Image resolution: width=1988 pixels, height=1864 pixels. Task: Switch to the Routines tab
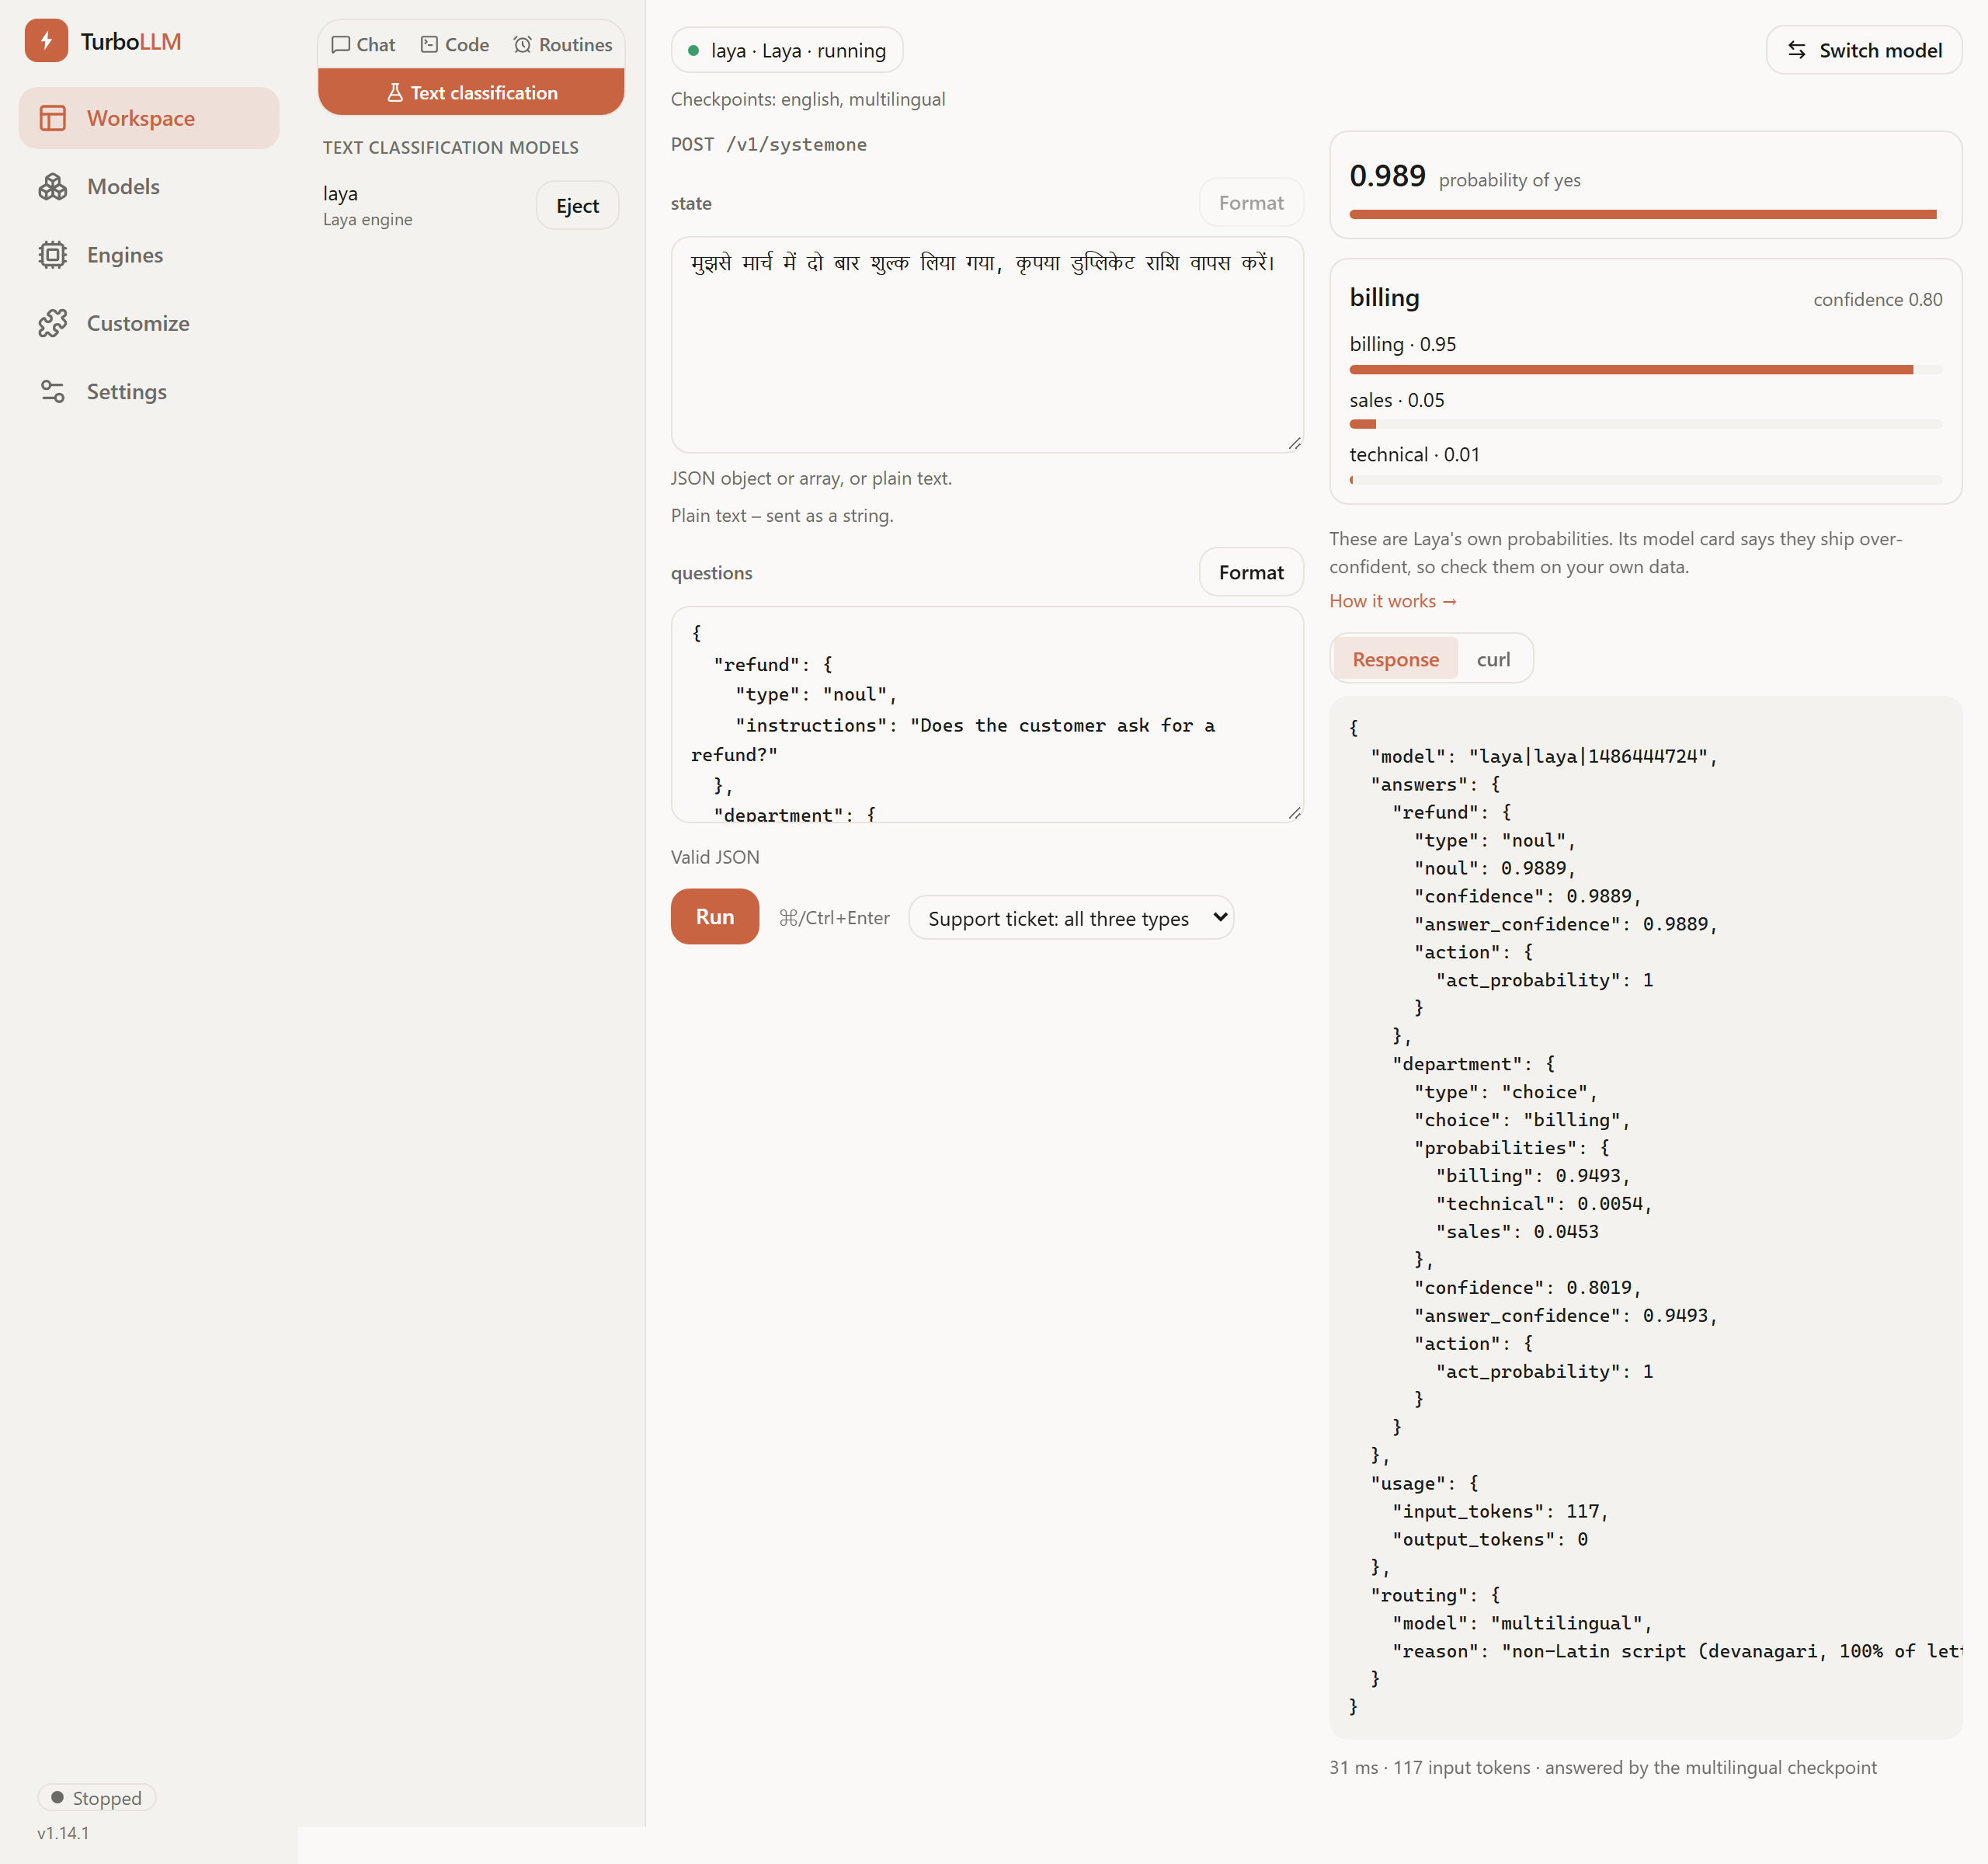pyautogui.click(x=563, y=45)
